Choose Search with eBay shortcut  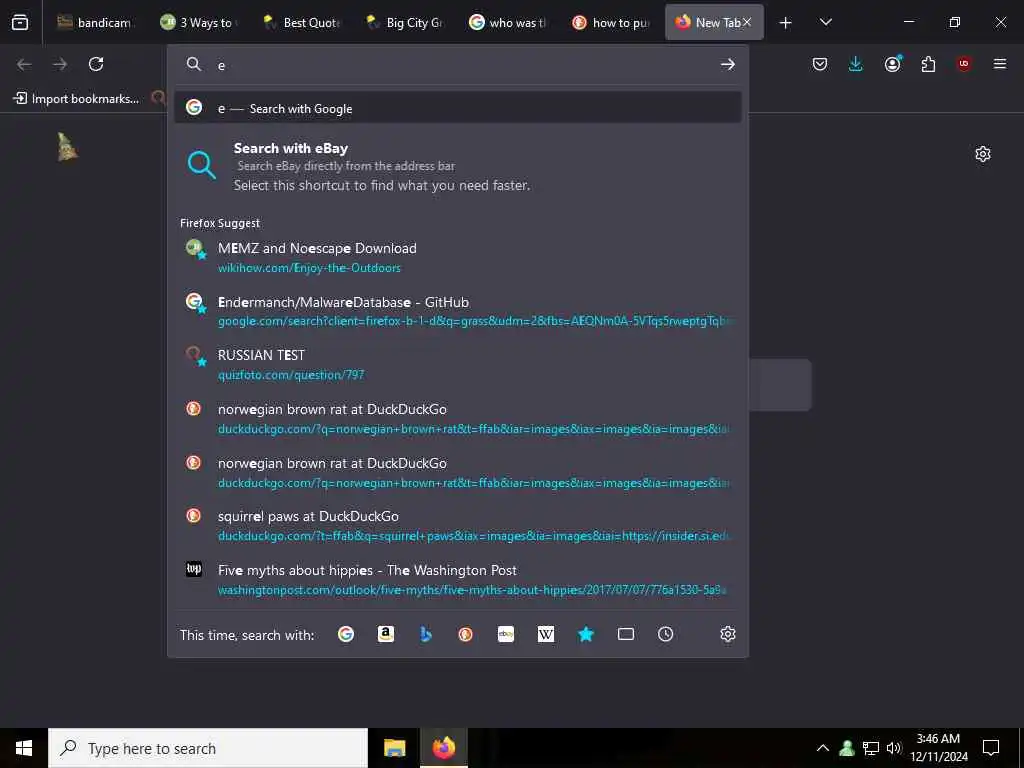pos(458,167)
